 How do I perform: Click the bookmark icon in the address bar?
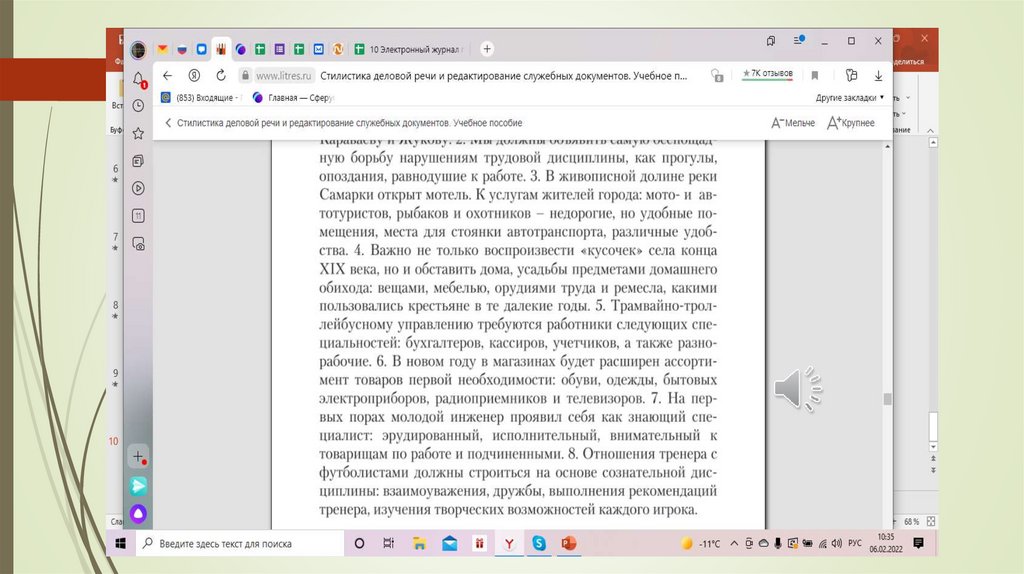815,75
